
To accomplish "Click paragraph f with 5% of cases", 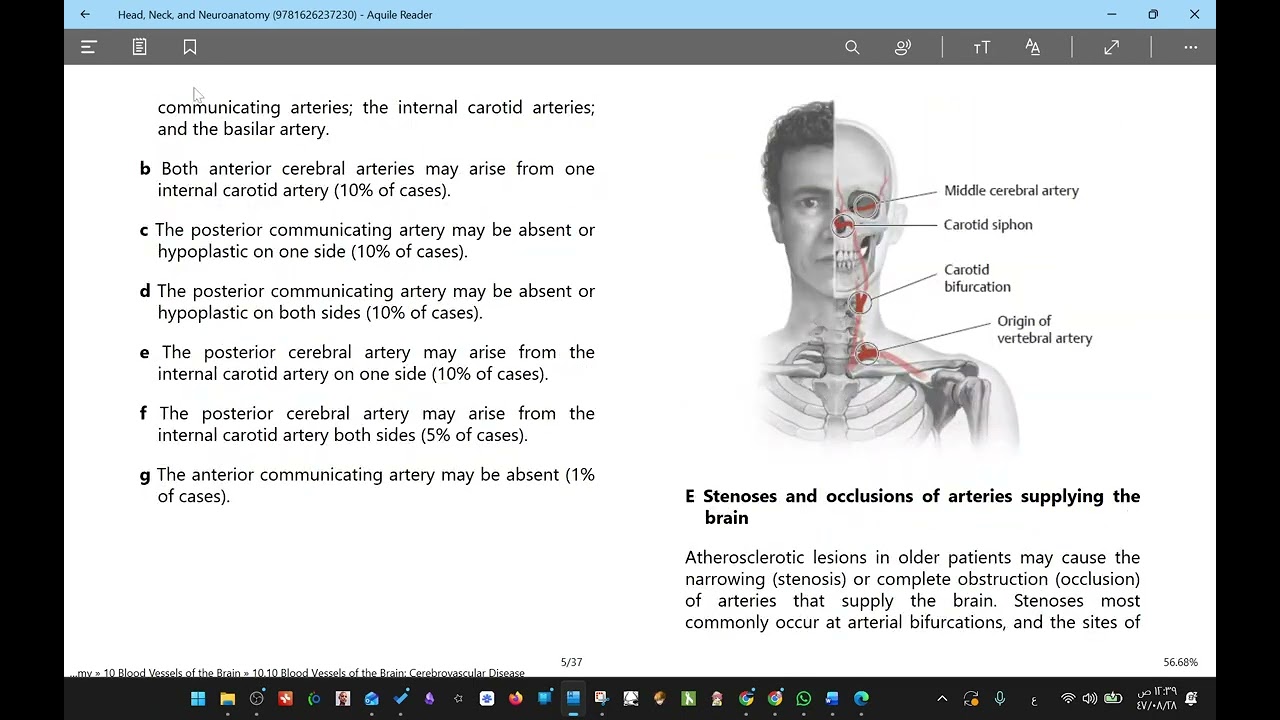I will tap(367, 423).
